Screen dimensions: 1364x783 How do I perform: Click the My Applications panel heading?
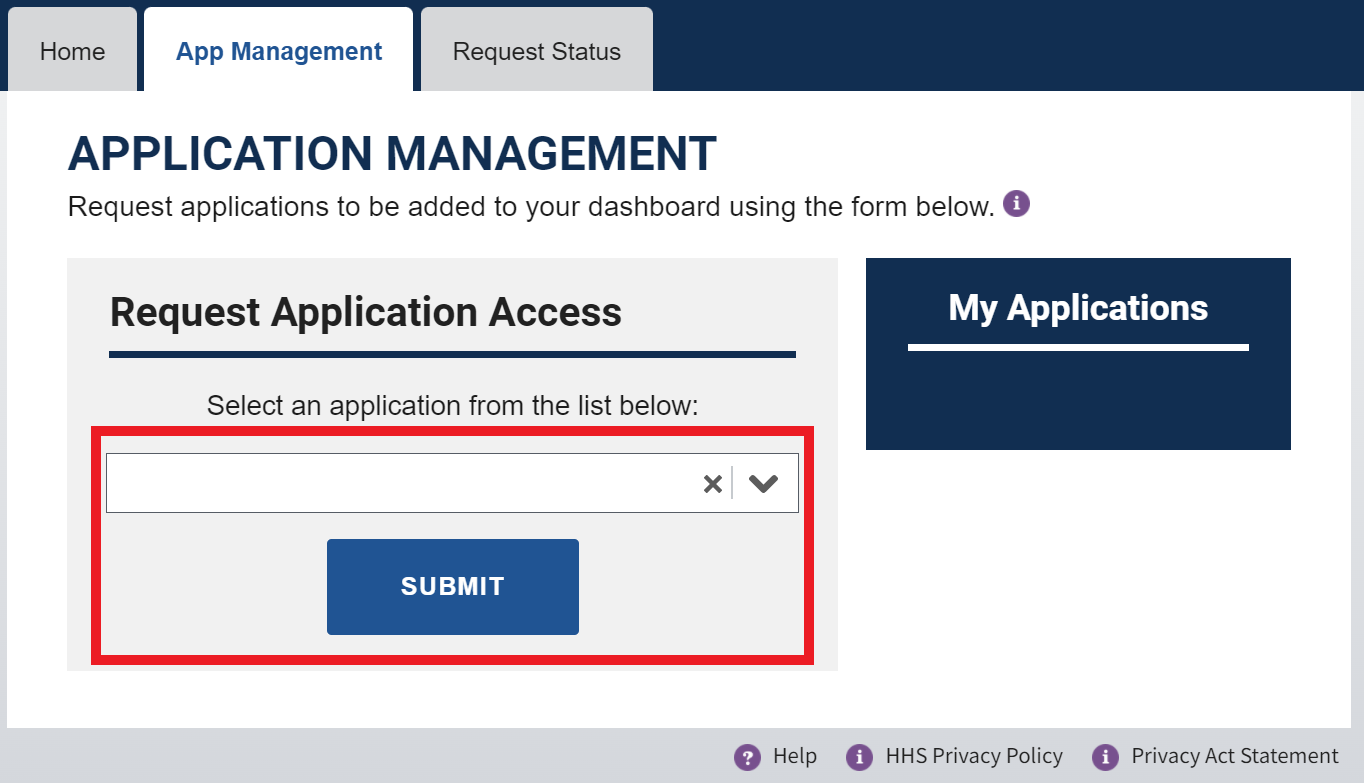1078,308
